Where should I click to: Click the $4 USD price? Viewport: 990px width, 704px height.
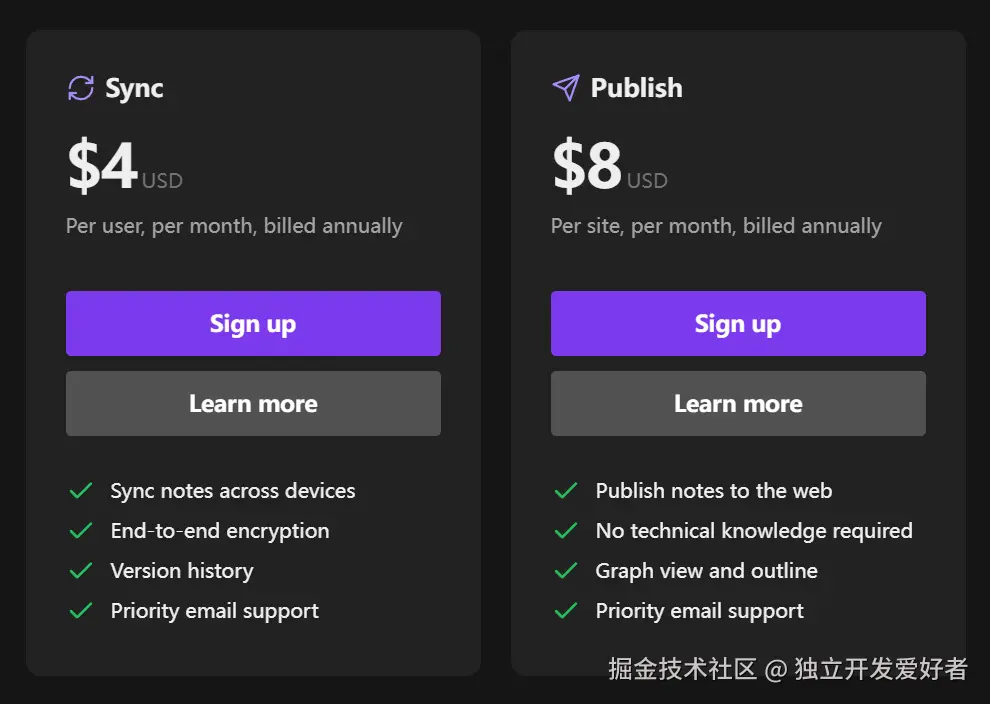(x=125, y=165)
